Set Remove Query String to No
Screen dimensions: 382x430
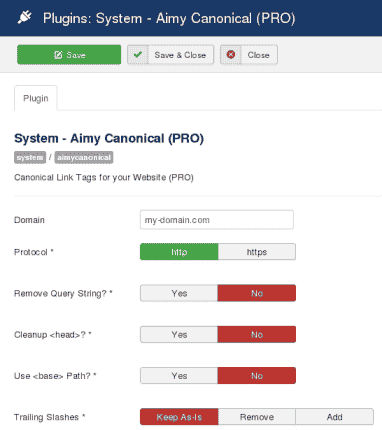(x=257, y=293)
